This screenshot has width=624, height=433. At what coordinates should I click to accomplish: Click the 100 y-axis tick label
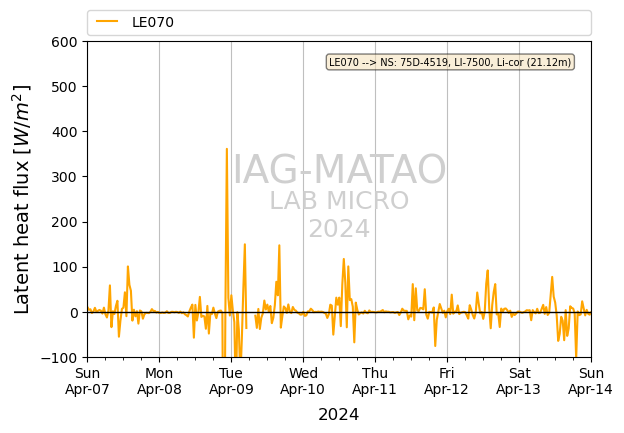(64, 267)
